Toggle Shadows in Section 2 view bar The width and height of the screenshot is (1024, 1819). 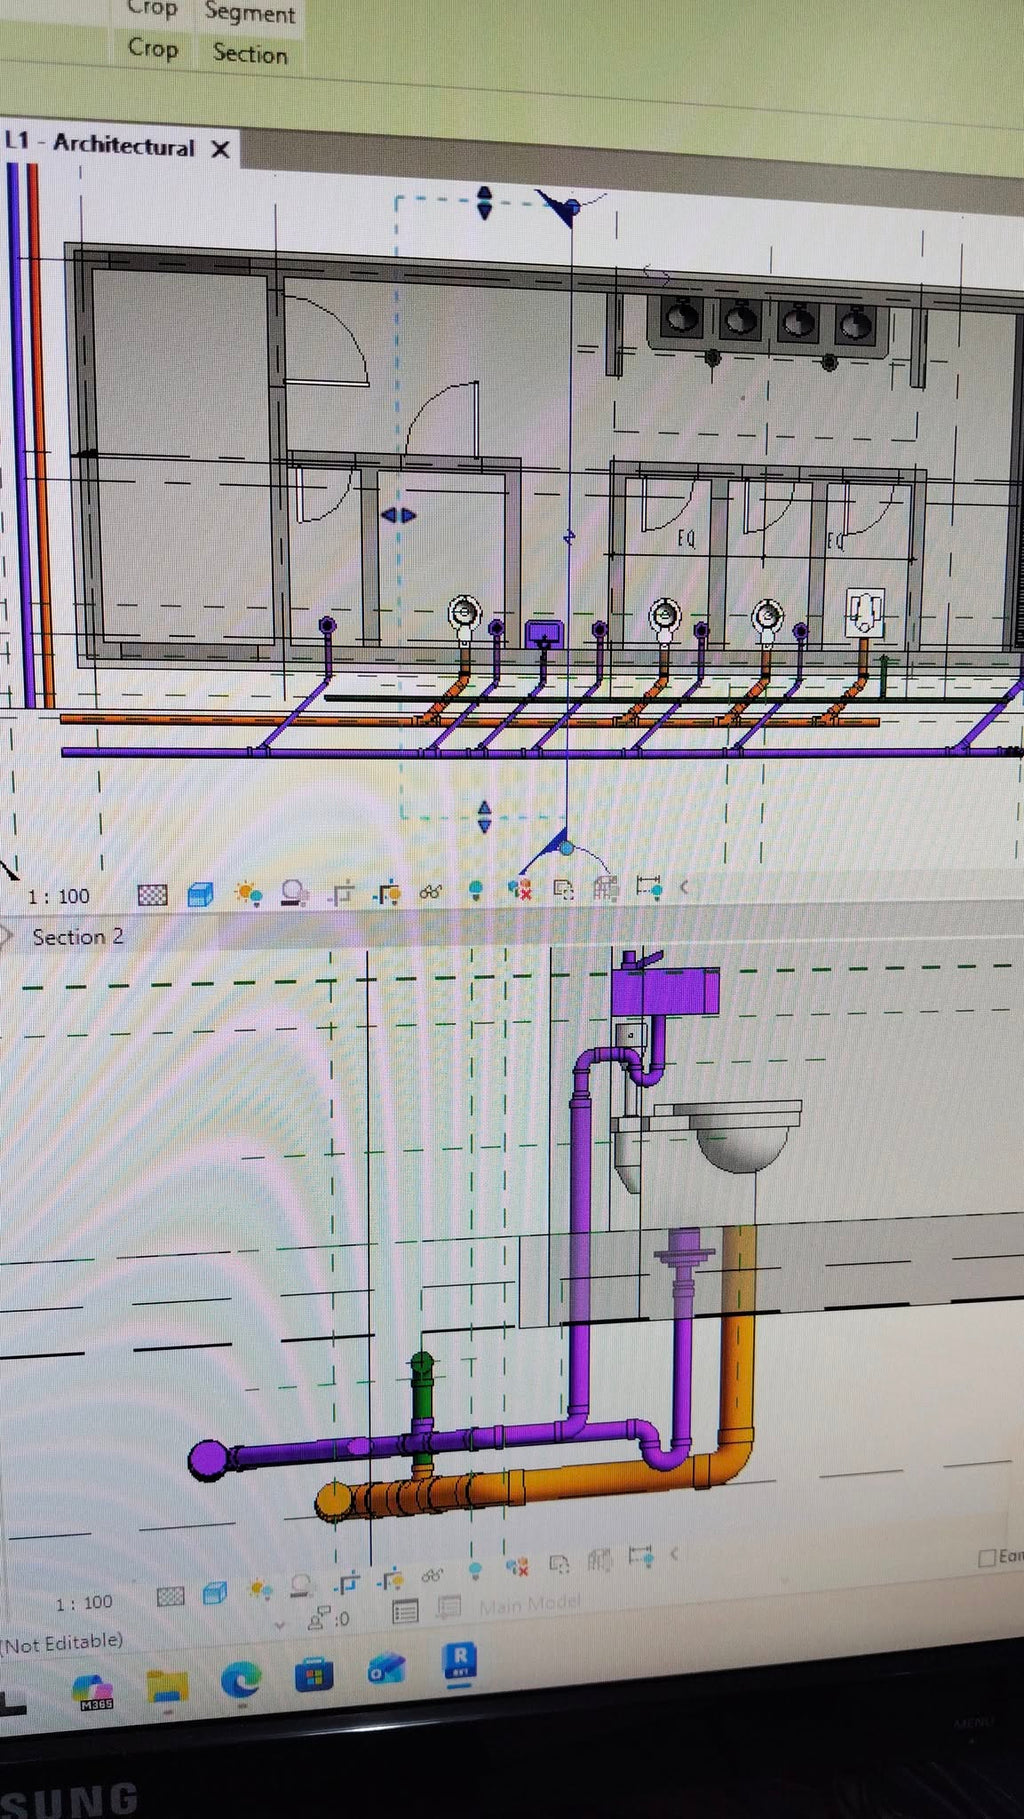coord(300,1586)
